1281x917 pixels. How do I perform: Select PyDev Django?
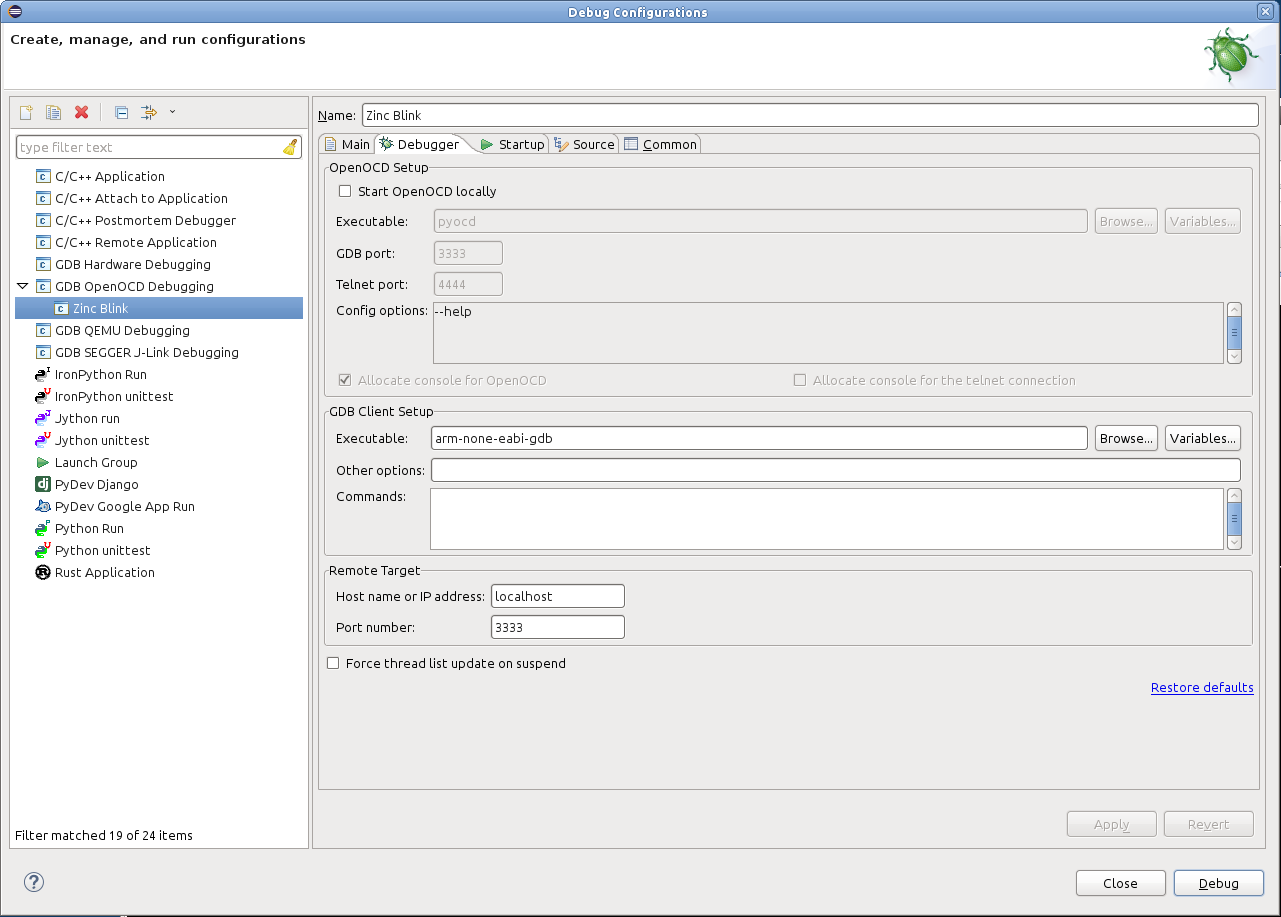click(97, 484)
